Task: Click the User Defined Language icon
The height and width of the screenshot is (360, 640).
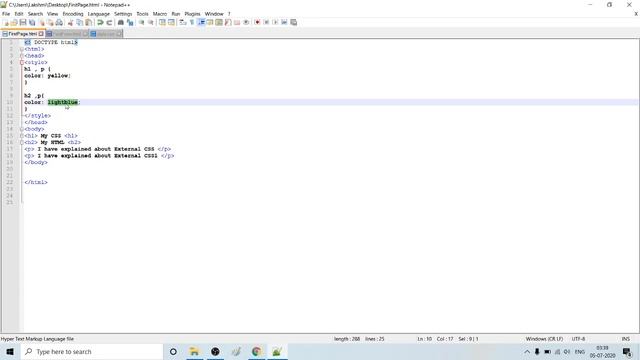Action: coord(210,22)
